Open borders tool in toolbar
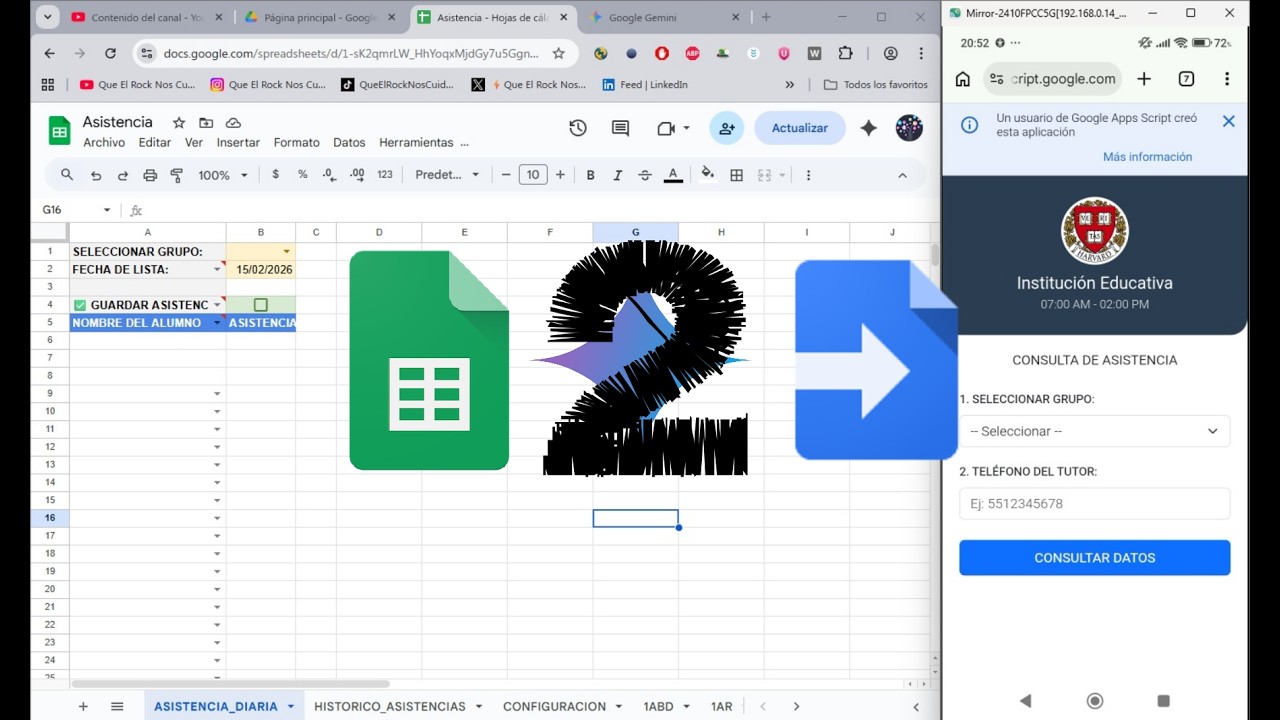This screenshot has width=1280, height=720. 737,175
